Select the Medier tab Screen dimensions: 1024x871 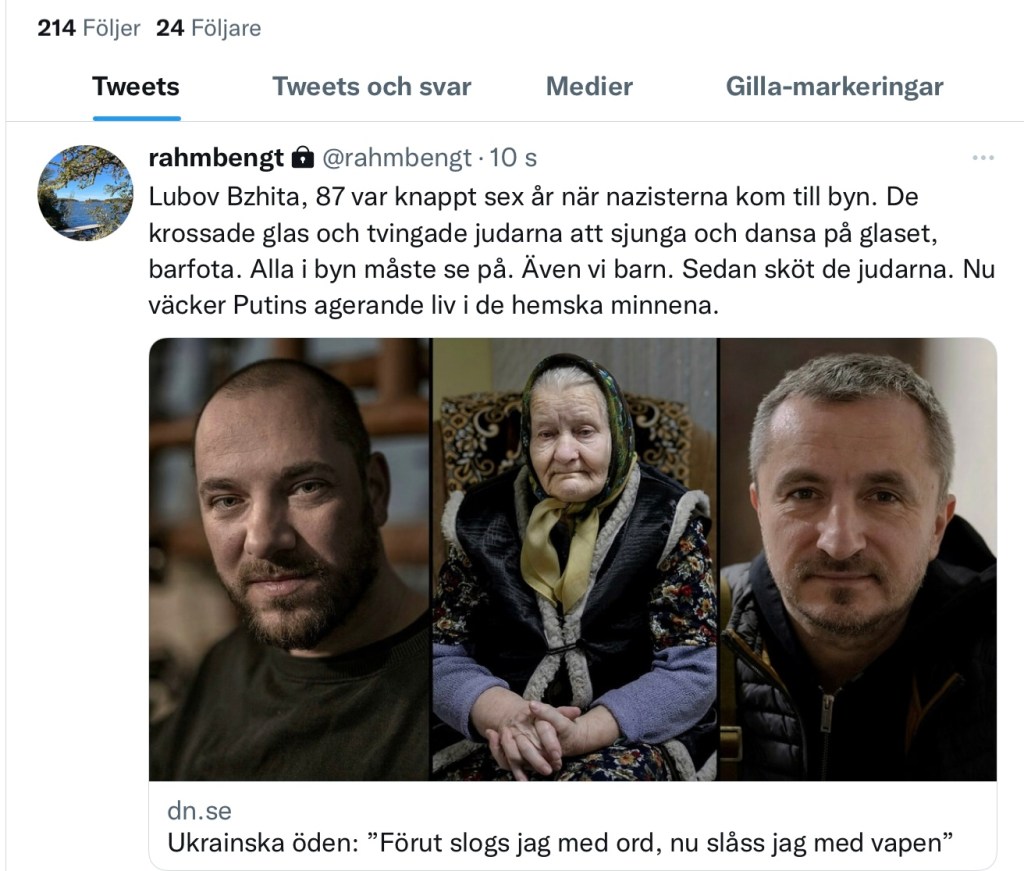[589, 86]
